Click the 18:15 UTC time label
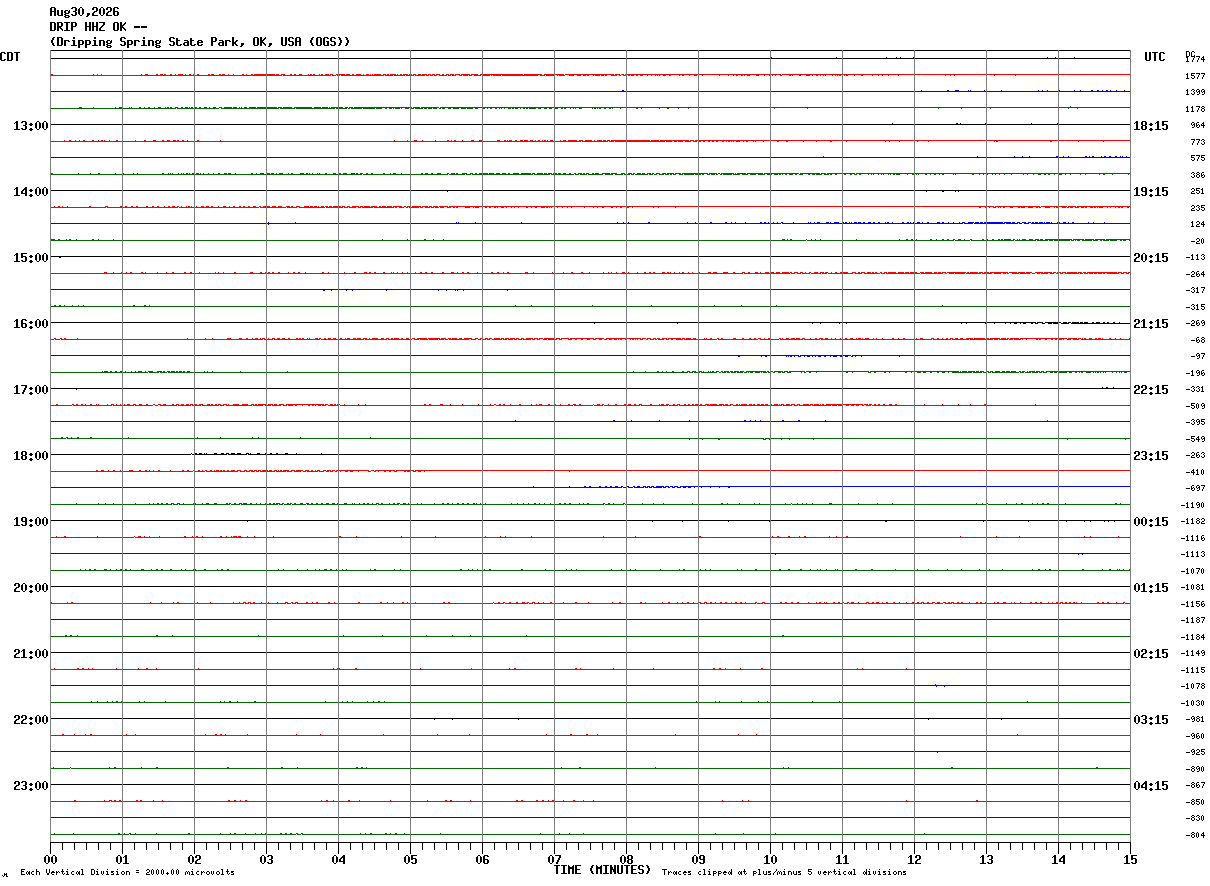Screen dimensions: 1210x886 (x=1151, y=125)
